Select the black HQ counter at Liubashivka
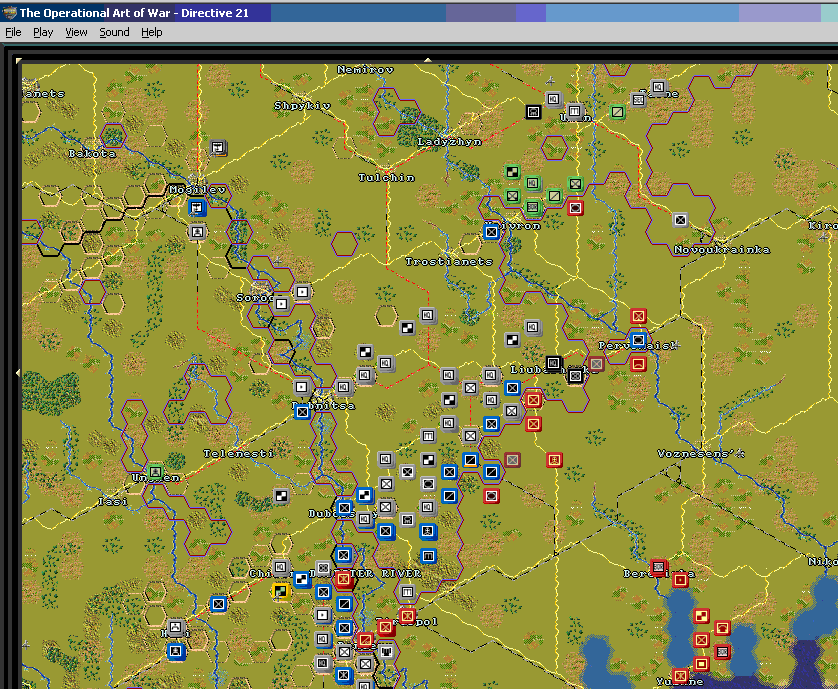Image resolution: width=839 pixels, height=689 pixels. (x=554, y=364)
